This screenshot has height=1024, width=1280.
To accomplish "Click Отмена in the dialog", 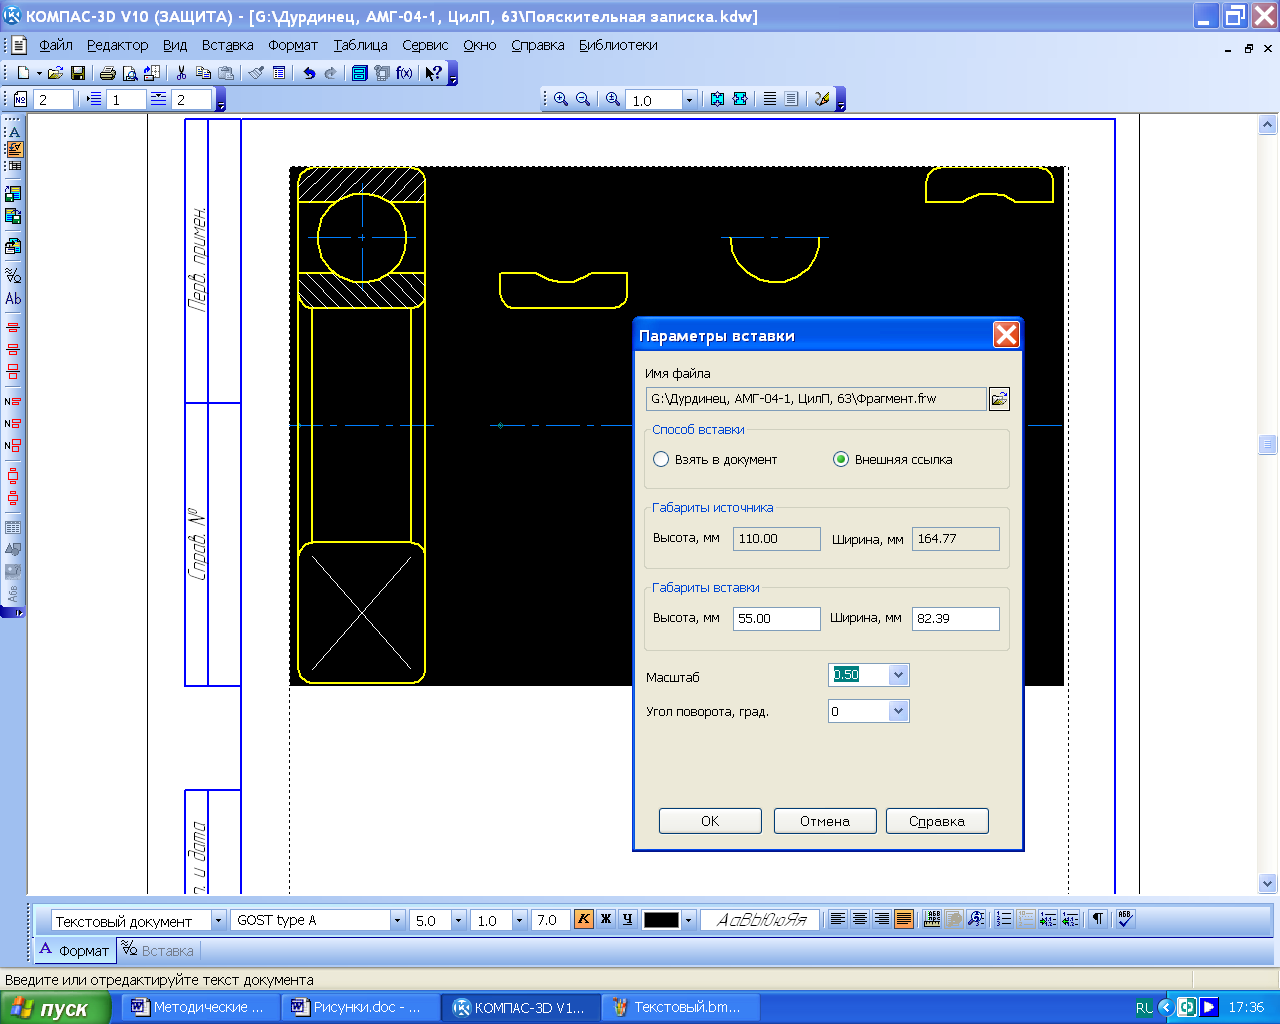I will [825, 821].
